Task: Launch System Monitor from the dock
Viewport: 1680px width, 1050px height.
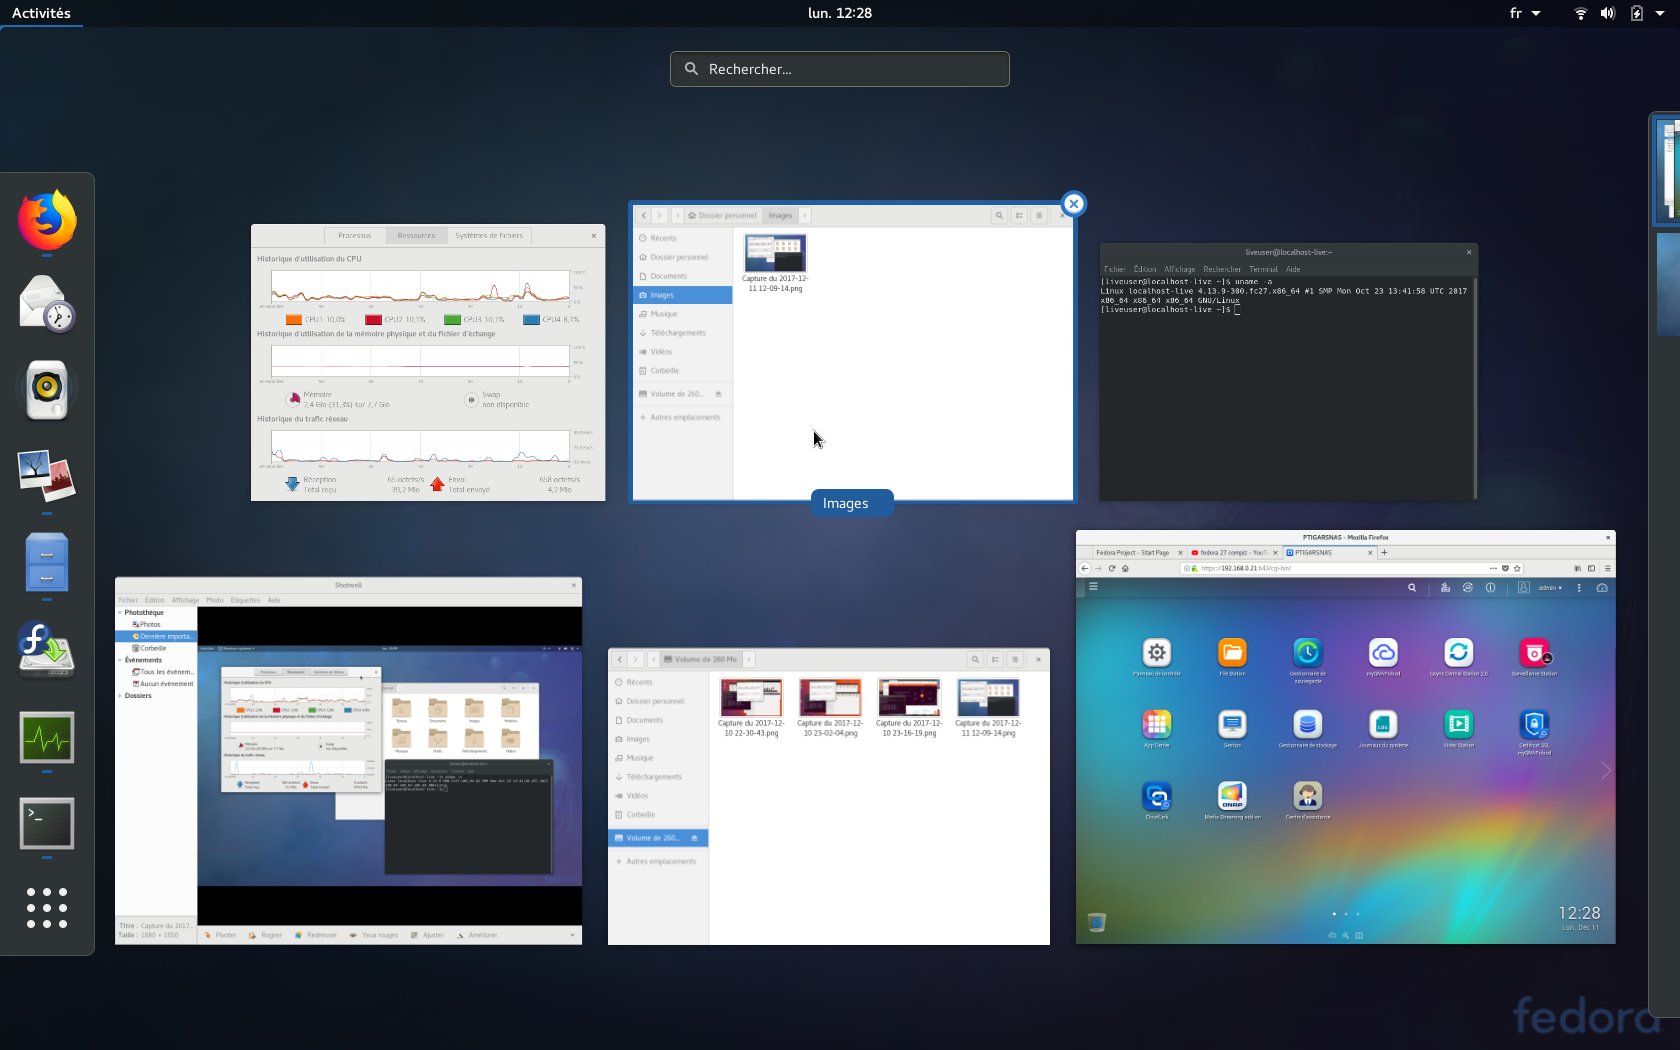Action: tap(47, 738)
